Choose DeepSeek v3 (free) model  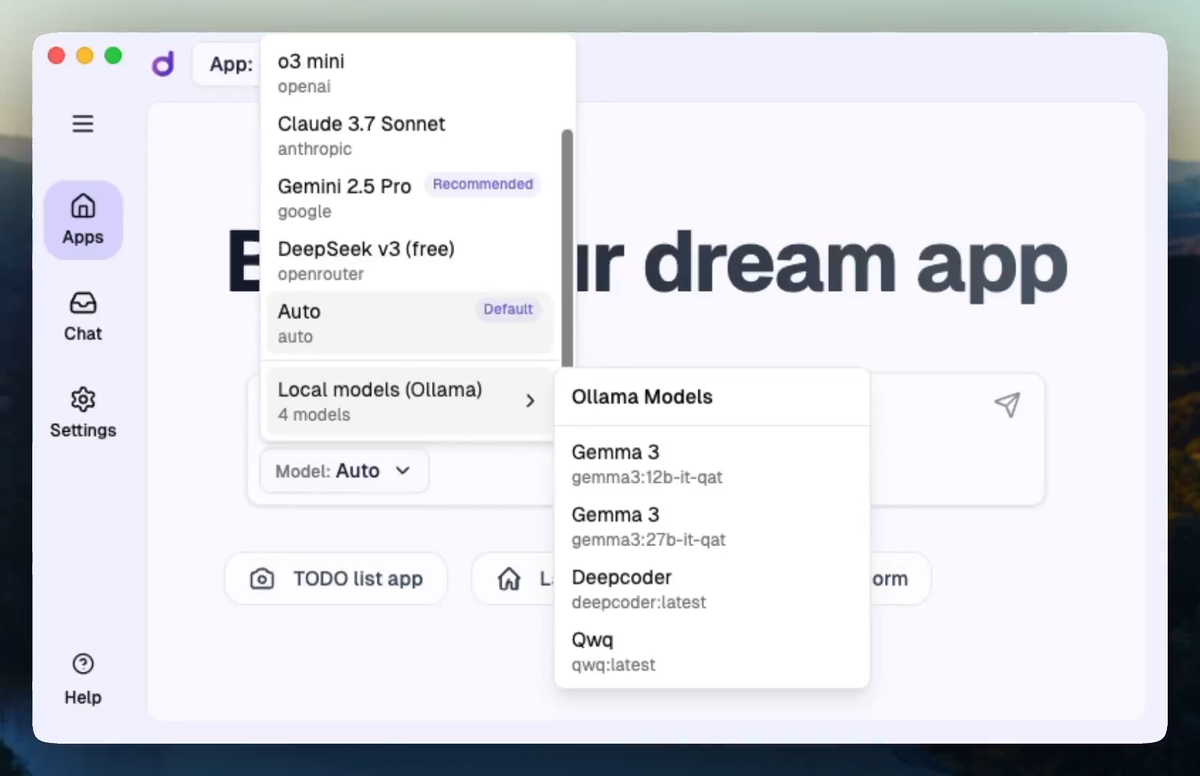click(x=411, y=260)
